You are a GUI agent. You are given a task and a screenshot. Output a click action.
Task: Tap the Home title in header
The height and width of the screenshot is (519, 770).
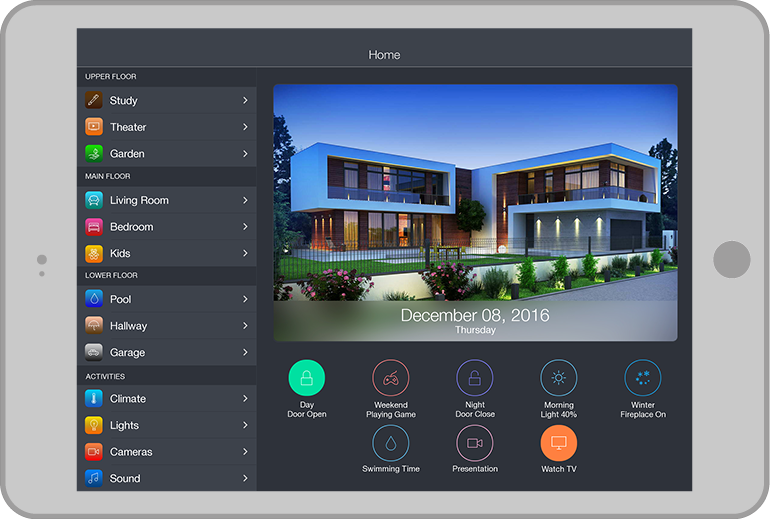point(384,55)
